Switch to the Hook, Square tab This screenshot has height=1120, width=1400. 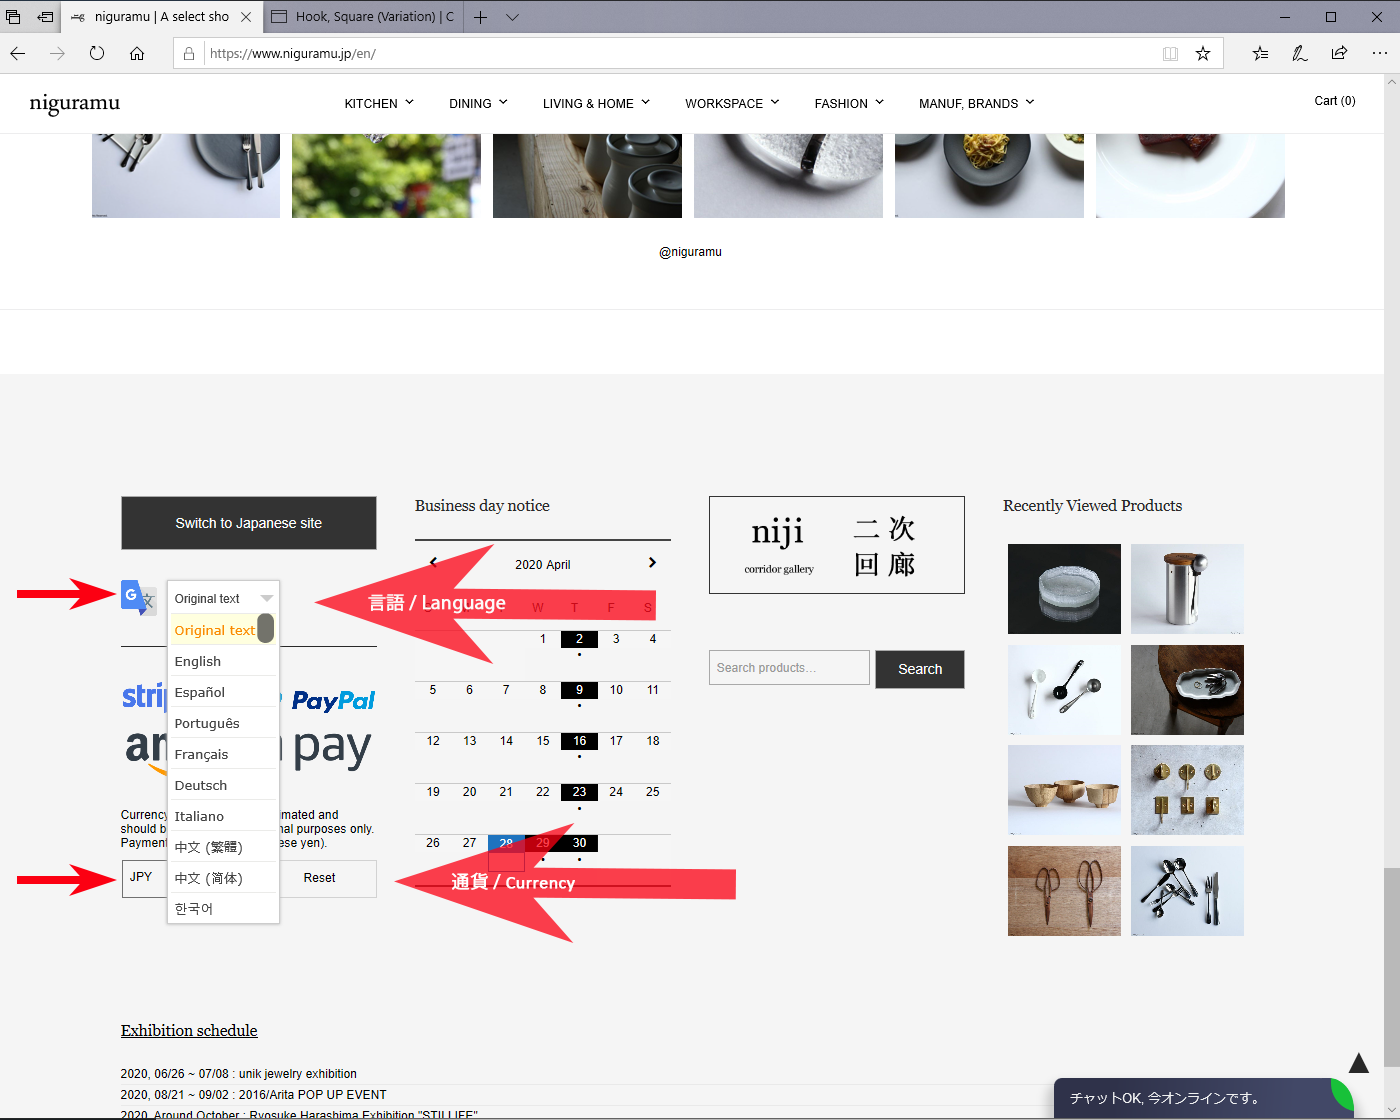pyautogui.click(x=364, y=17)
